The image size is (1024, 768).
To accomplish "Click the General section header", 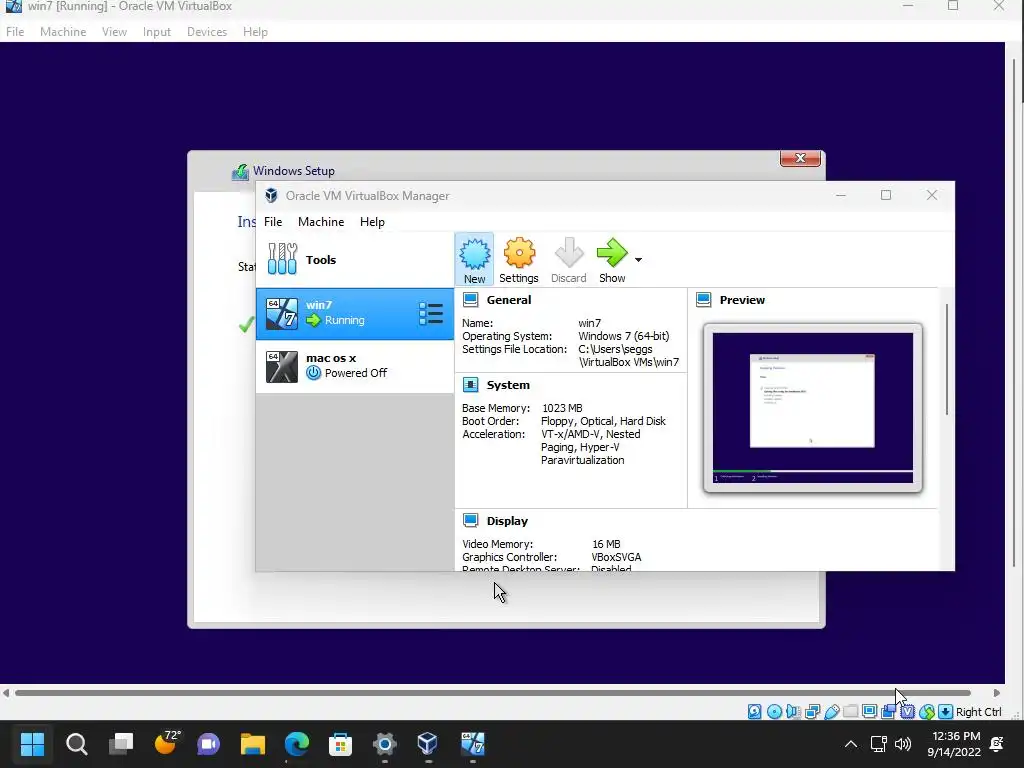I will point(508,300).
